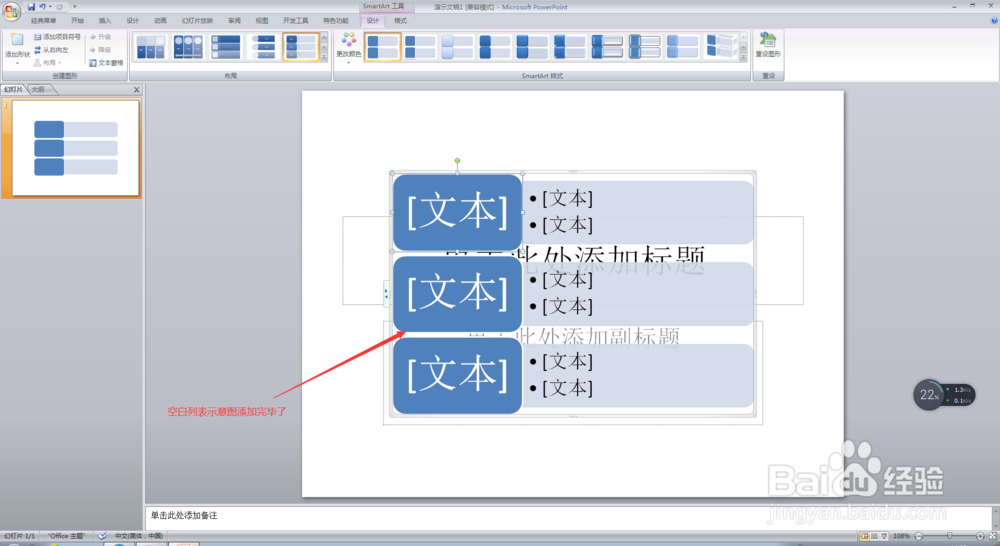This screenshot has width=1000, height=546.
Task: Open PowerPoint help icon
Action: click(x=994, y=21)
